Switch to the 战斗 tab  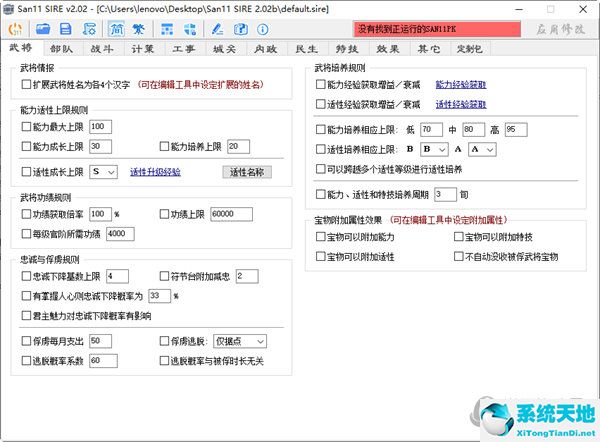click(101, 47)
